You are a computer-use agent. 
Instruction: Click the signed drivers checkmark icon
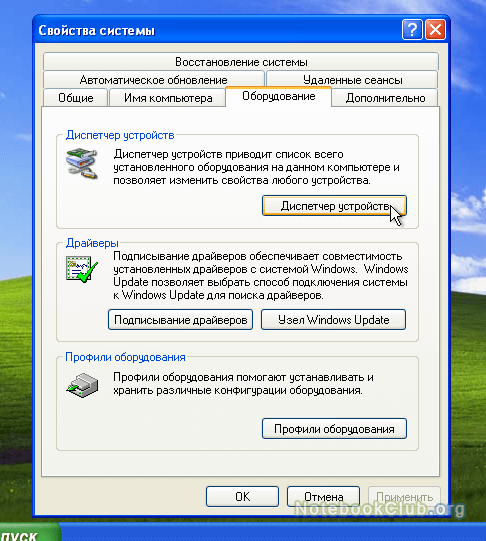(82, 269)
